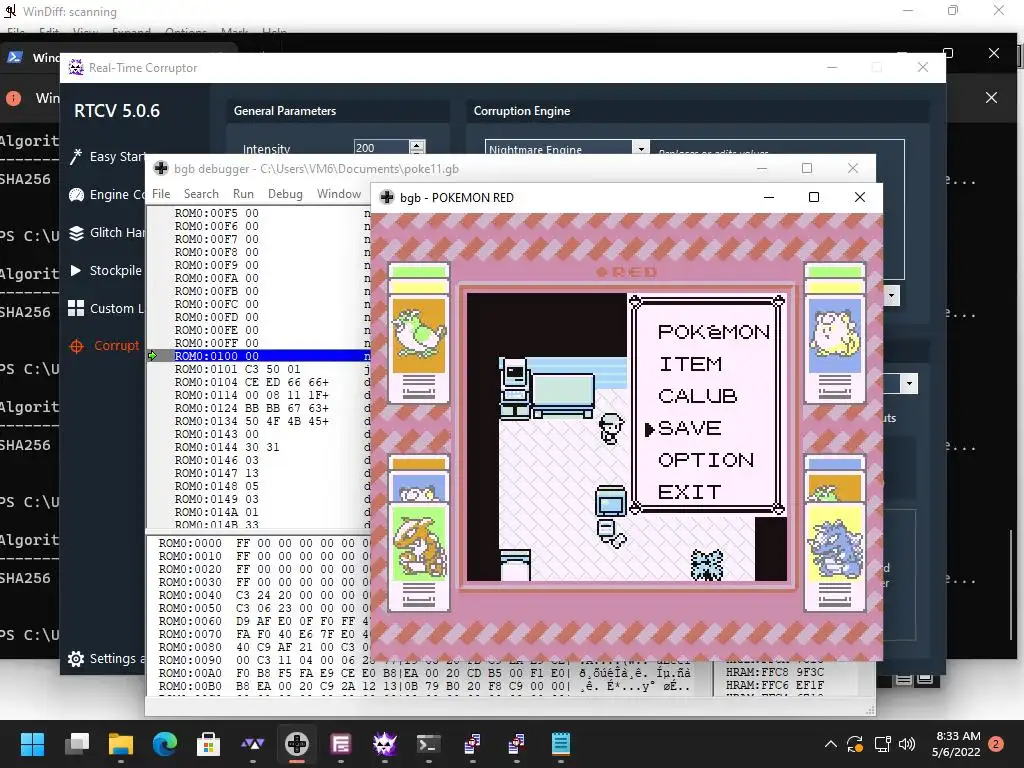Click the red Corrupt button in RTCV
Image resolution: width=1024 pixels, height=768 pixels.
point(104,345)
